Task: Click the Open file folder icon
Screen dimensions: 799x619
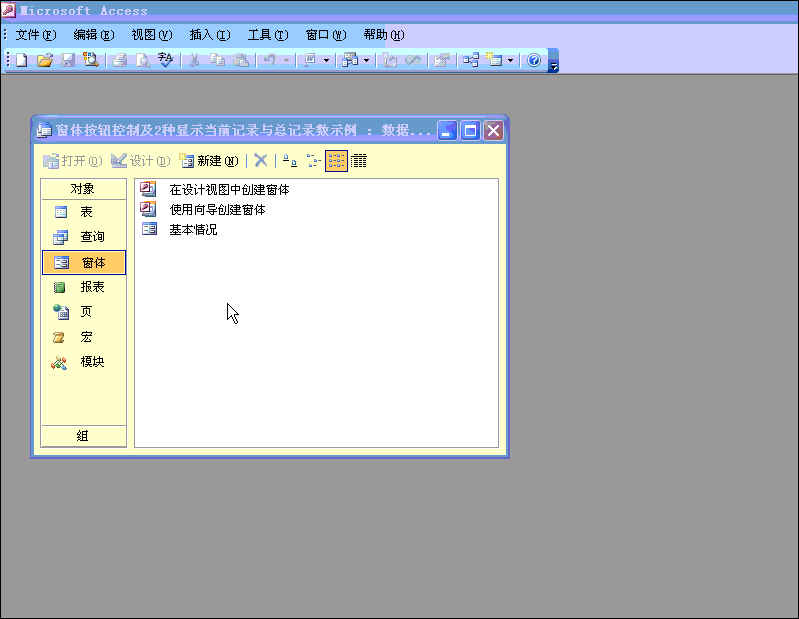Action: [45, 60]
